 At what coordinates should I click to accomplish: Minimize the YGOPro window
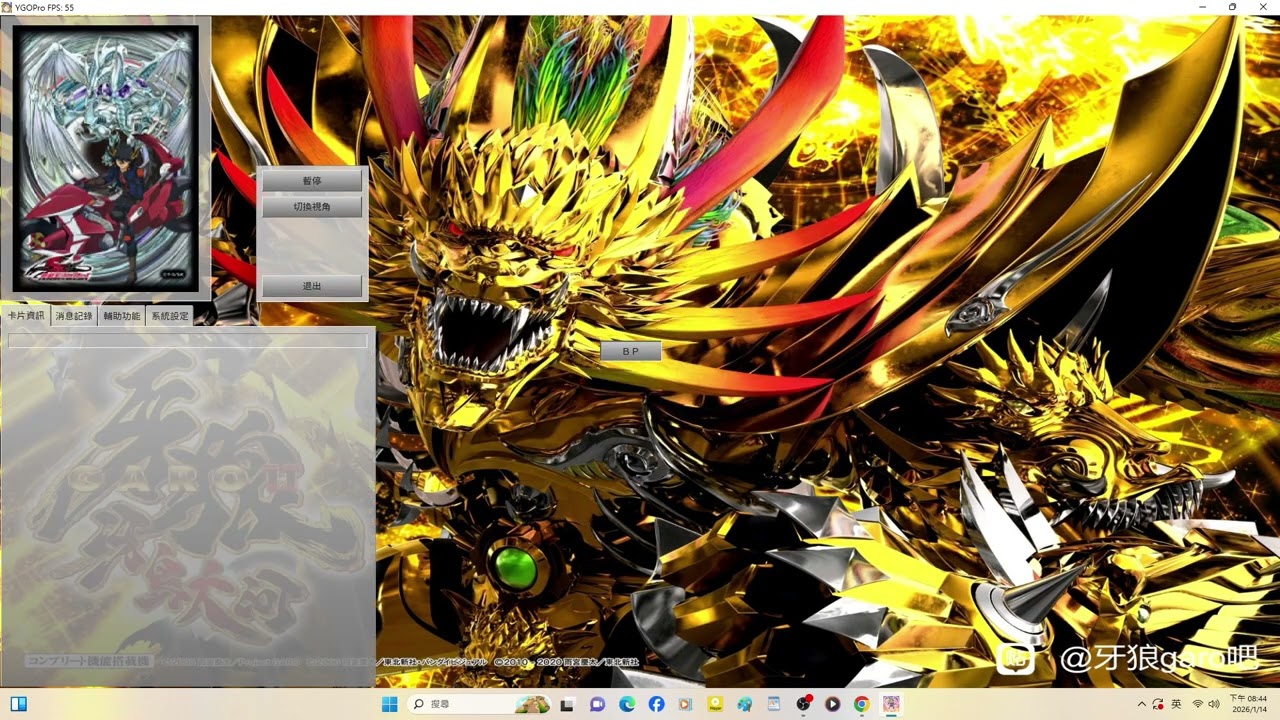(x=1202, y=7)
